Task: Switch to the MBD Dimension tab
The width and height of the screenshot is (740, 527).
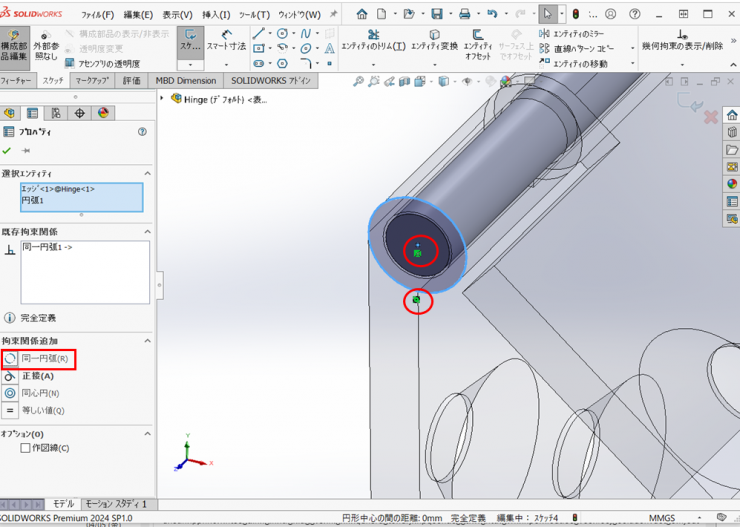Action: tap(186, 80)
